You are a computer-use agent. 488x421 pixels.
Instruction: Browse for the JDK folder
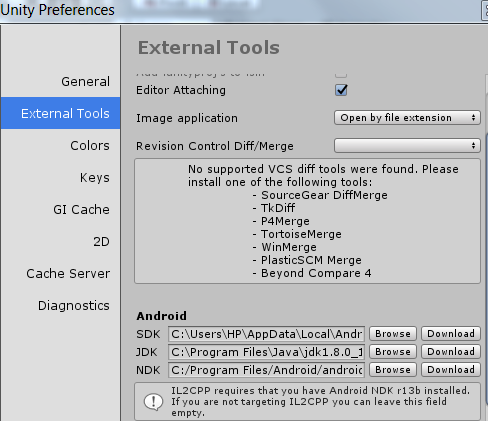[x=393, y=352]
